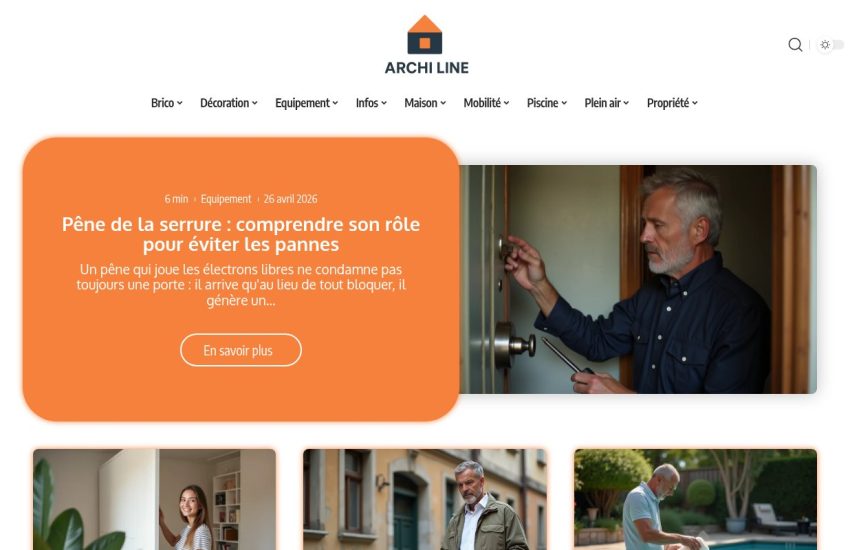Follow the Equipement category tag in the orange card

(x=226, y=199)
